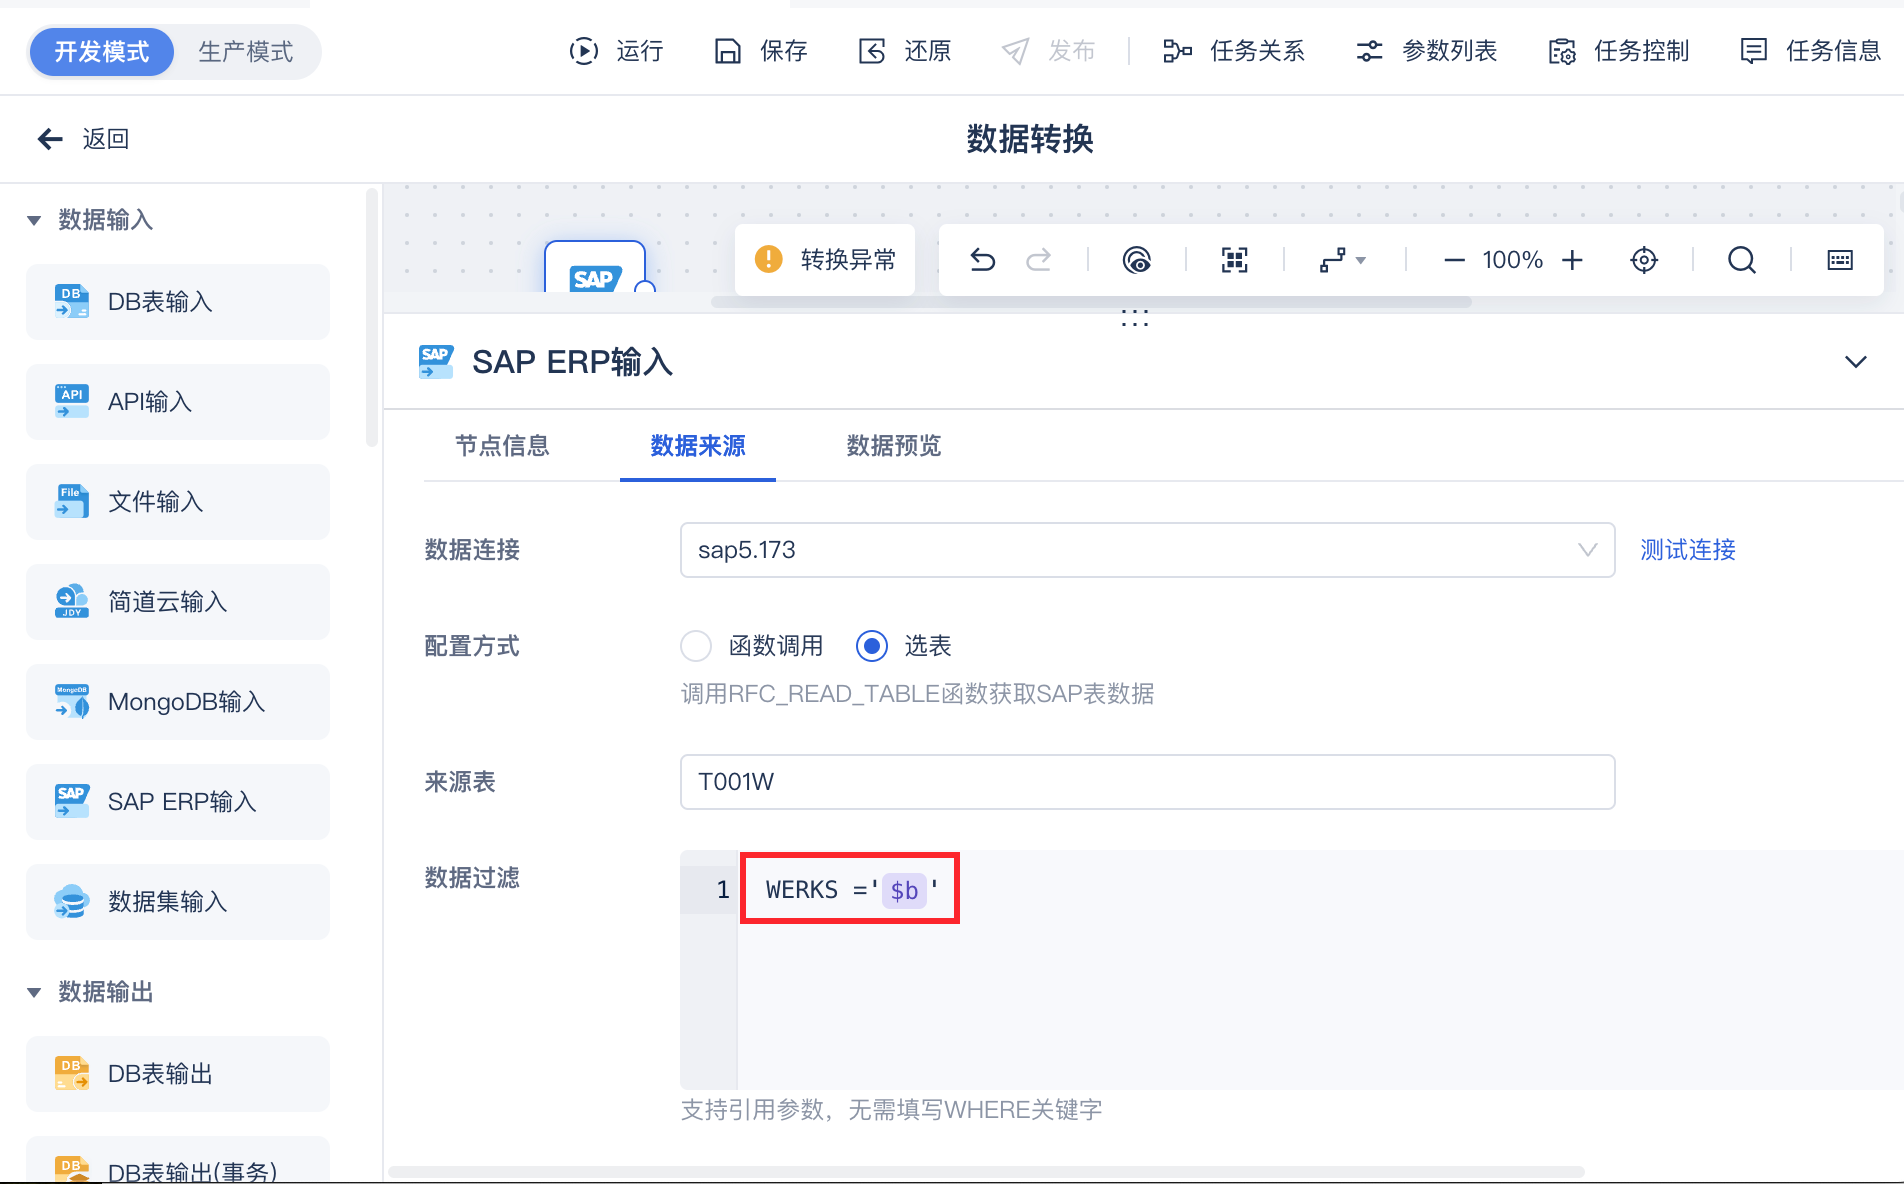Click the 来源表 input field T001W
Screen dimensions: 1904x1184
(1147, 782)
